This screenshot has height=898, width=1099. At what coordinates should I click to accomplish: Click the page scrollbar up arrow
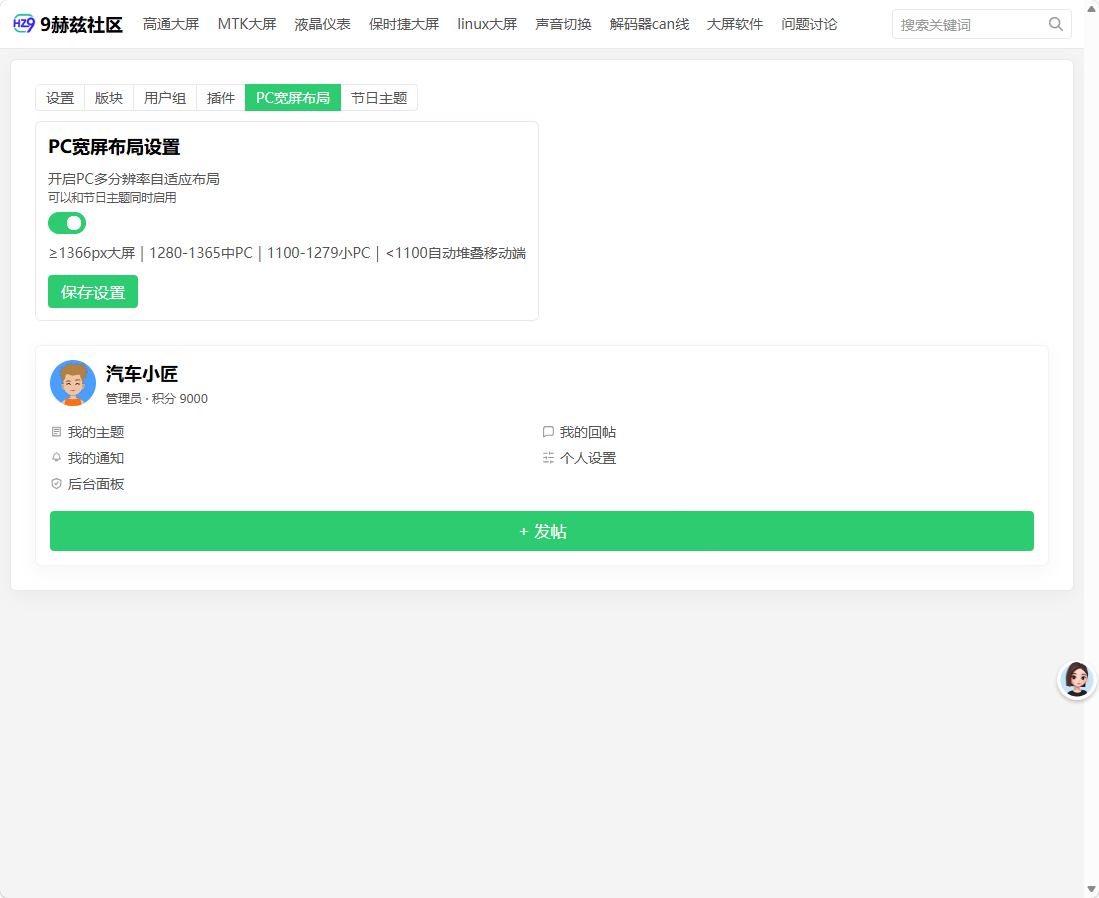click(x=1091, y=8)
